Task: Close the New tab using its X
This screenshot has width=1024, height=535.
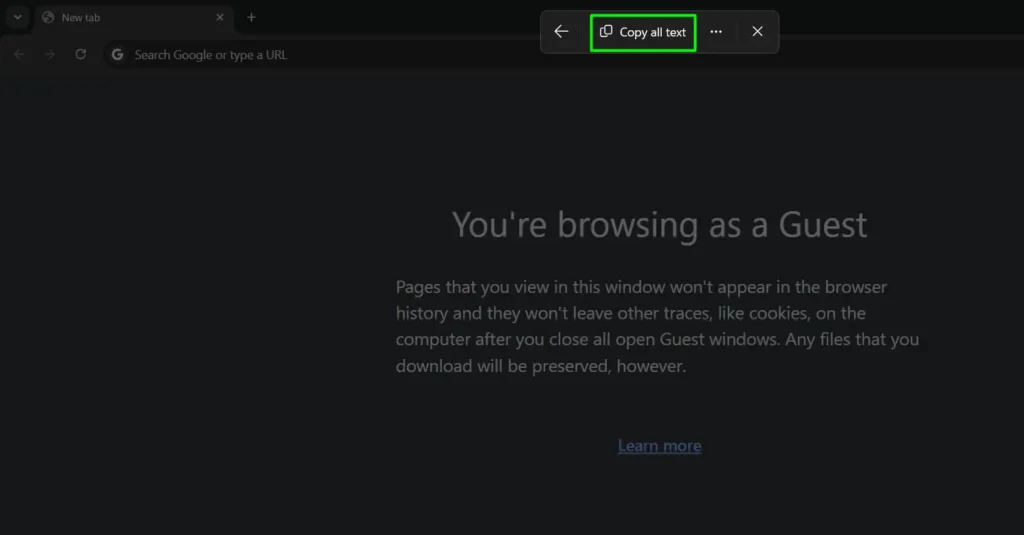Action: pos(220,18)
